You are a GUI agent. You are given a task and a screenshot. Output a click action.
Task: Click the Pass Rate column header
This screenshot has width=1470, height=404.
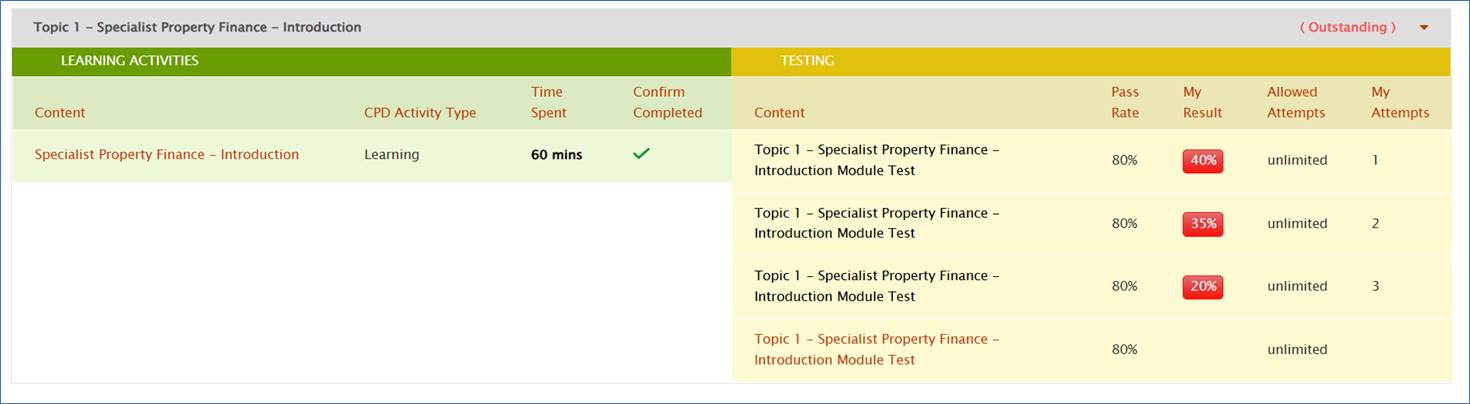[x=1125, y=102]
